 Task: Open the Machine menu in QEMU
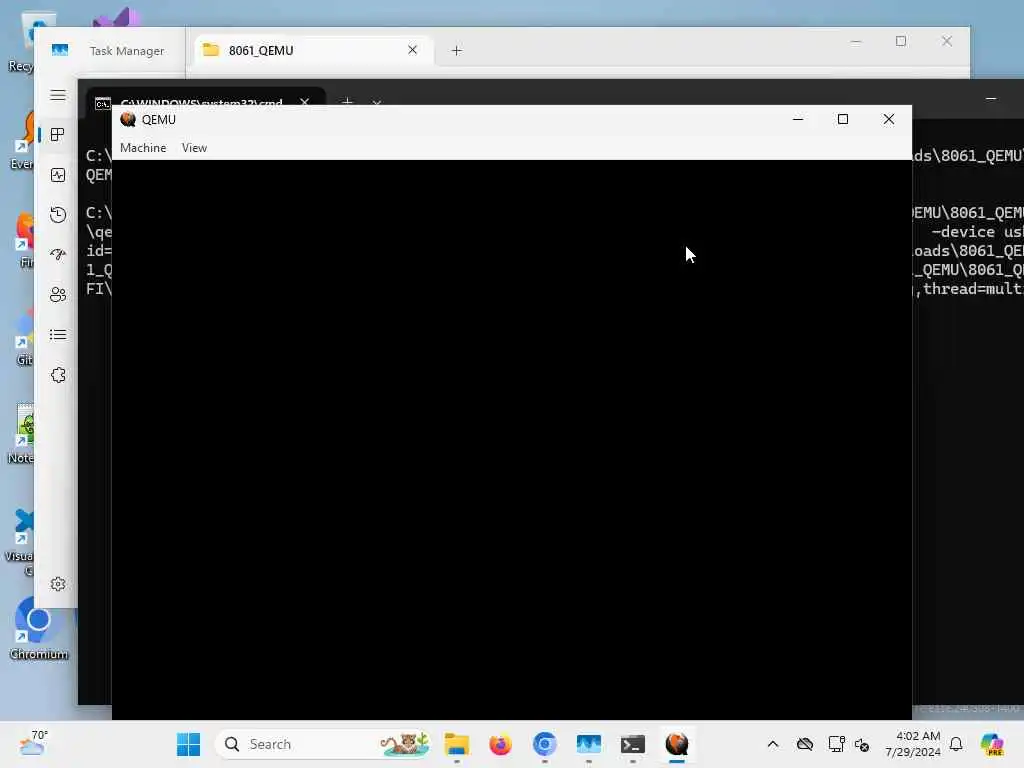[x=143, y=148]
